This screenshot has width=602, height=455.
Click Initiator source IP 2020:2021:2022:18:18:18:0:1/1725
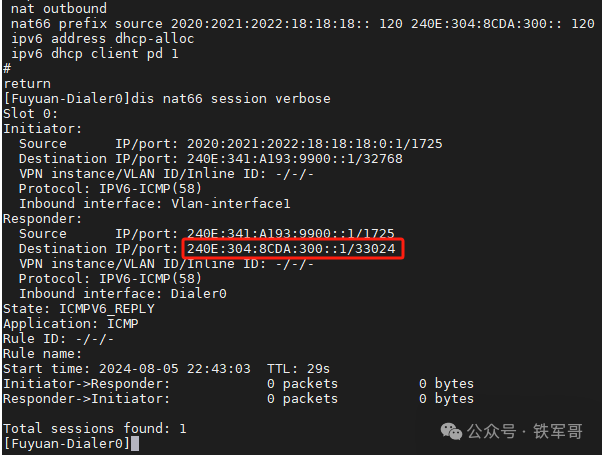pos(314,144)
